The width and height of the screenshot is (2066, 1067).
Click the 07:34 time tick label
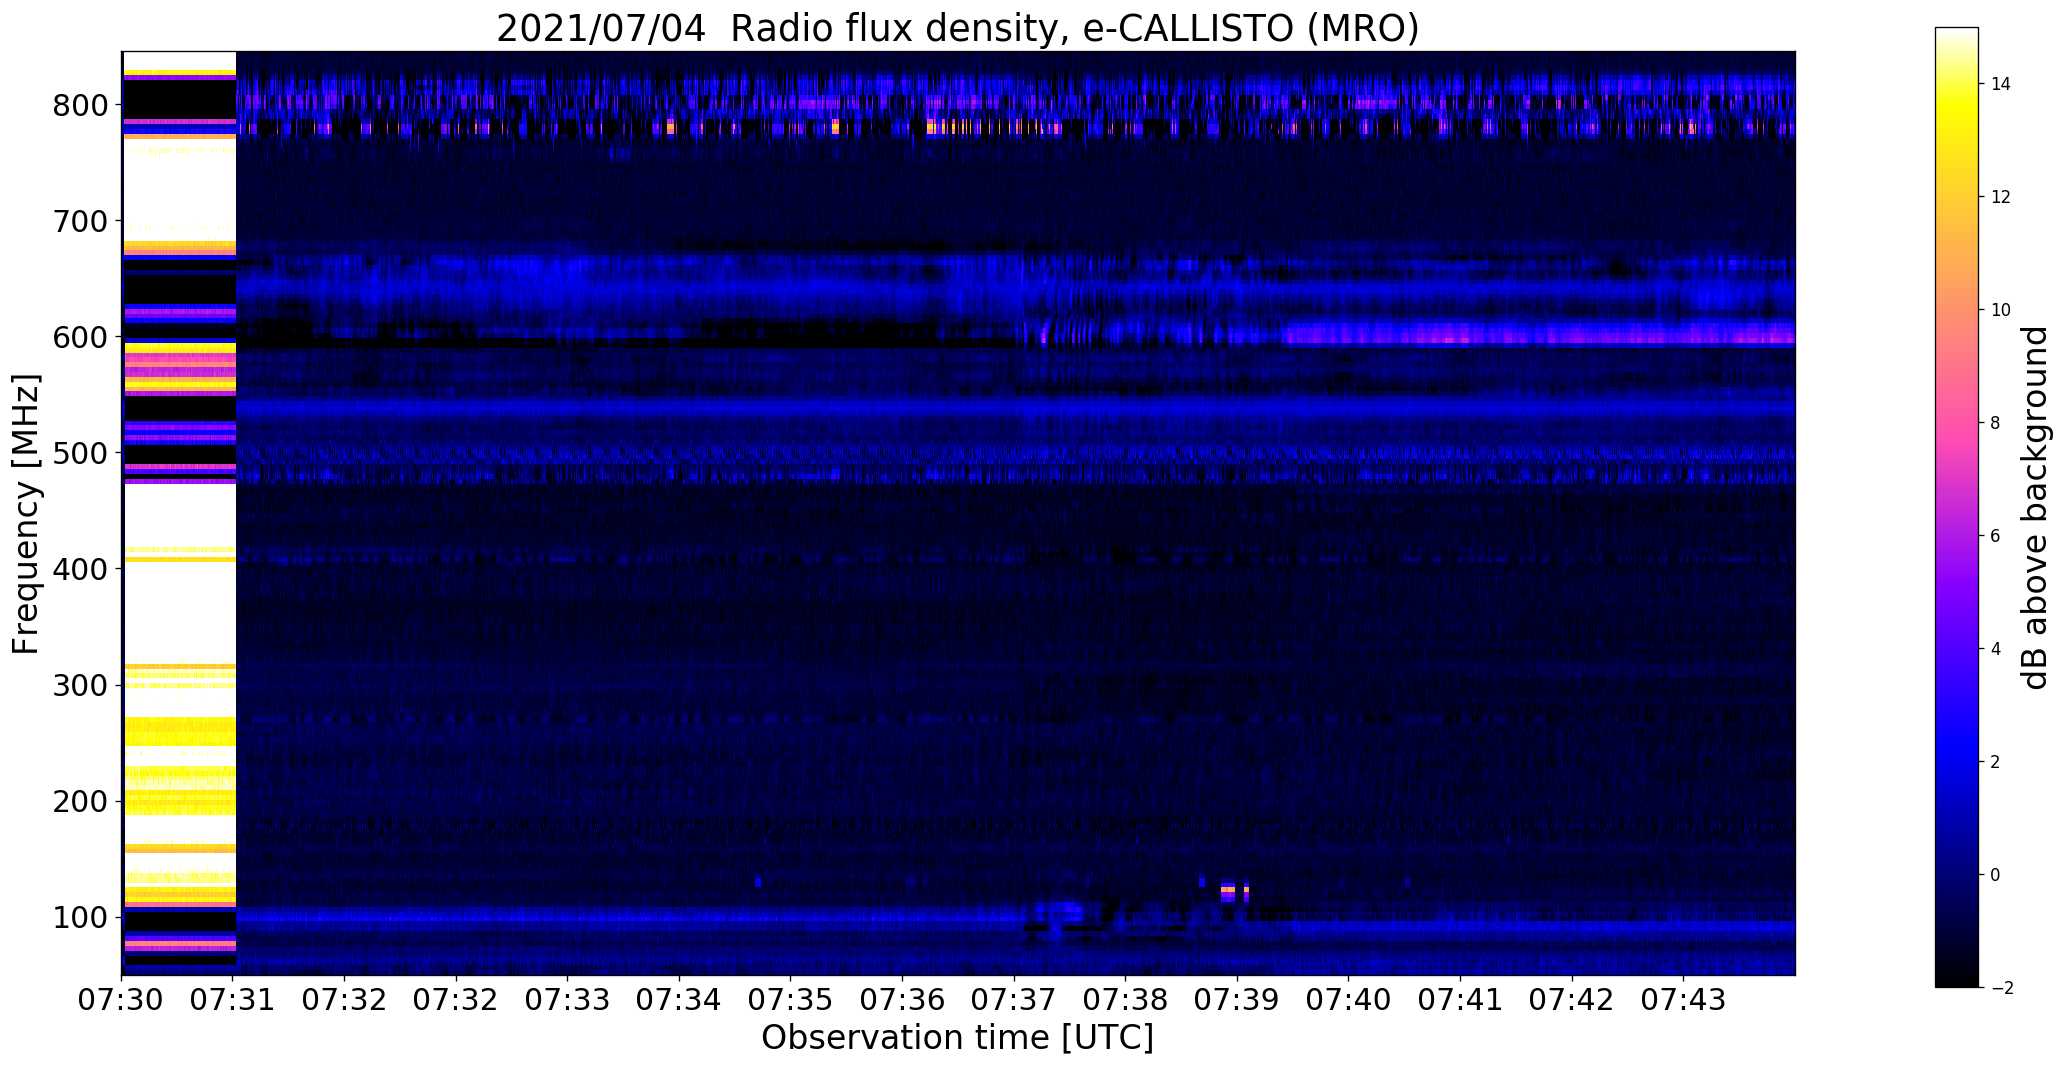point(680,1000)
